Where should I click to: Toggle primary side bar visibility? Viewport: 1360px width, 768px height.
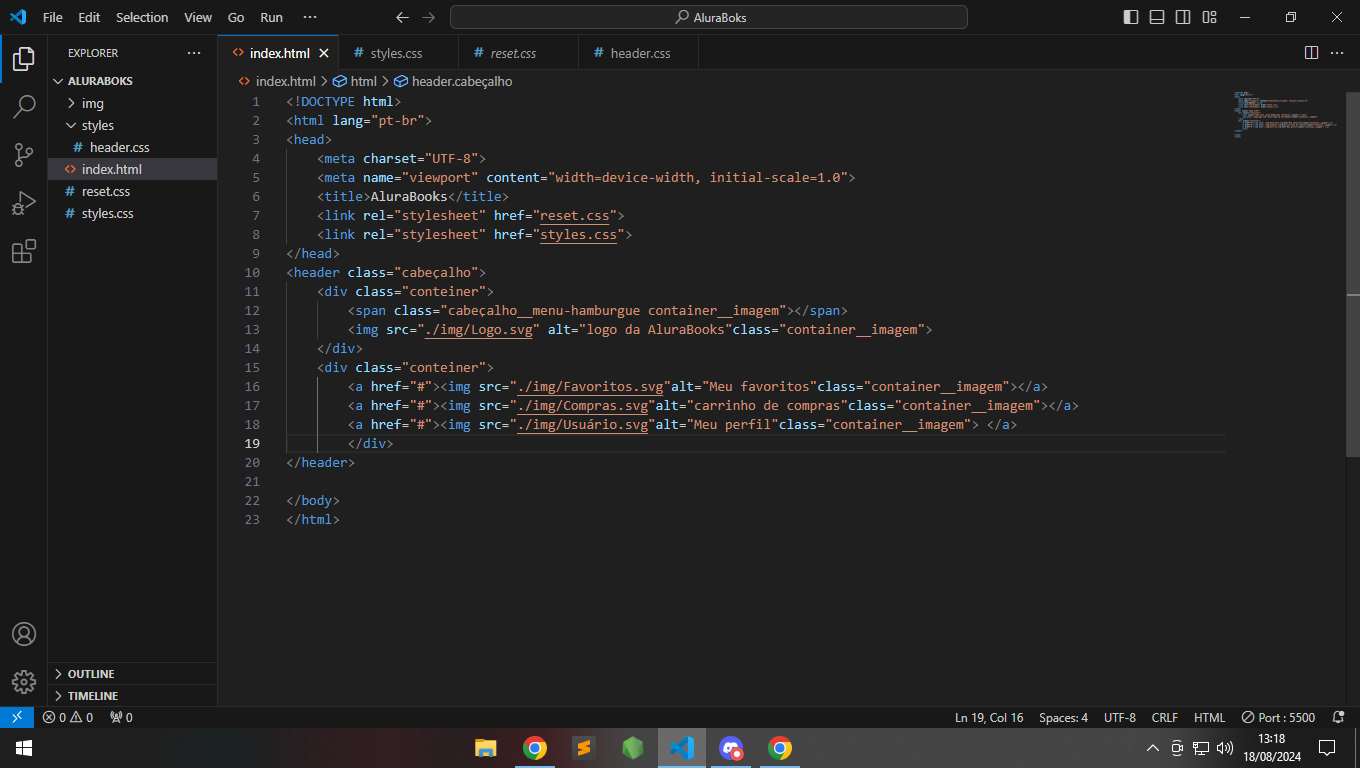[1131, 17]
